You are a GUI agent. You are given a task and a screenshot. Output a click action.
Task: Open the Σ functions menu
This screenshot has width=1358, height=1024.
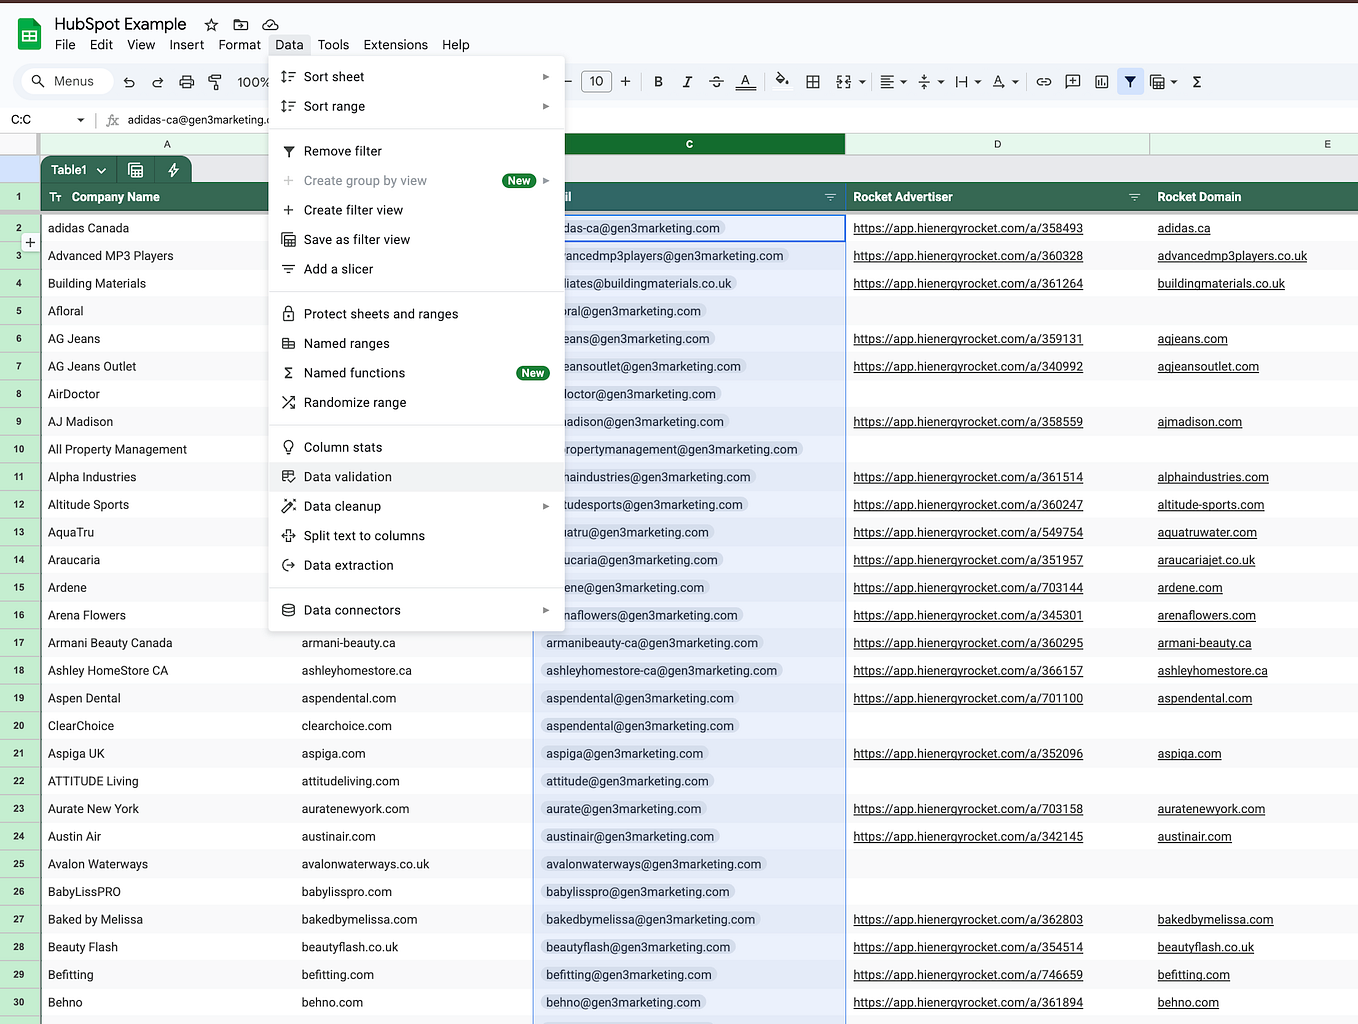(1196, 81)
